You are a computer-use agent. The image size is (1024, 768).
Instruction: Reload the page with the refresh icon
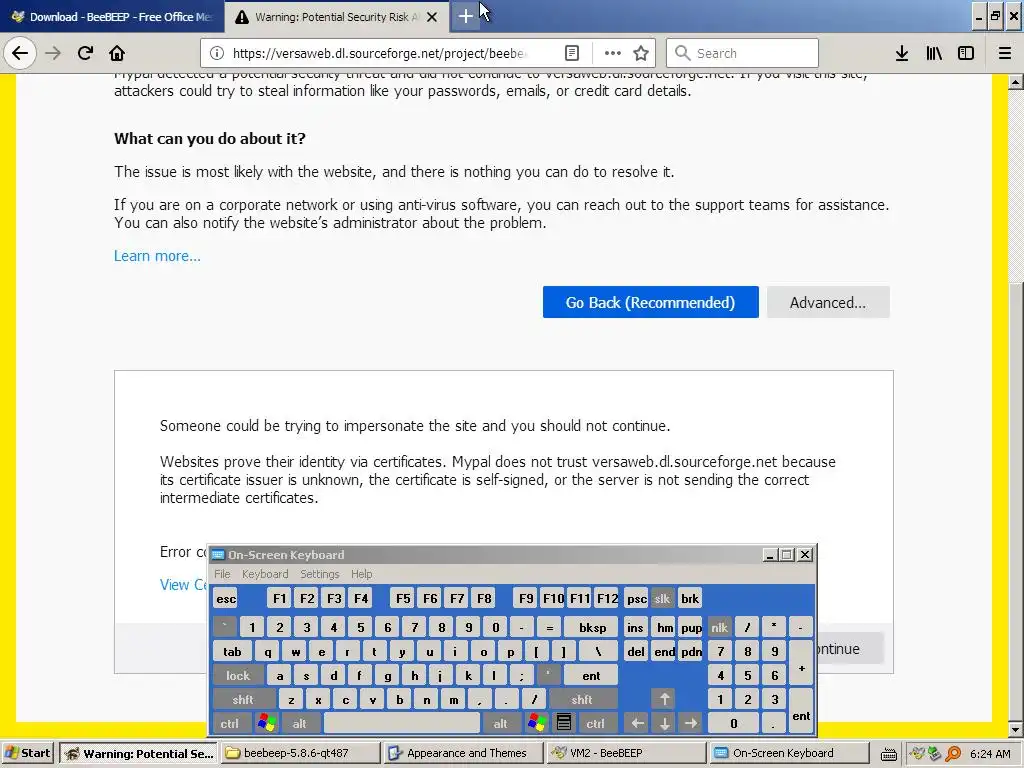[x=85, y=54]
